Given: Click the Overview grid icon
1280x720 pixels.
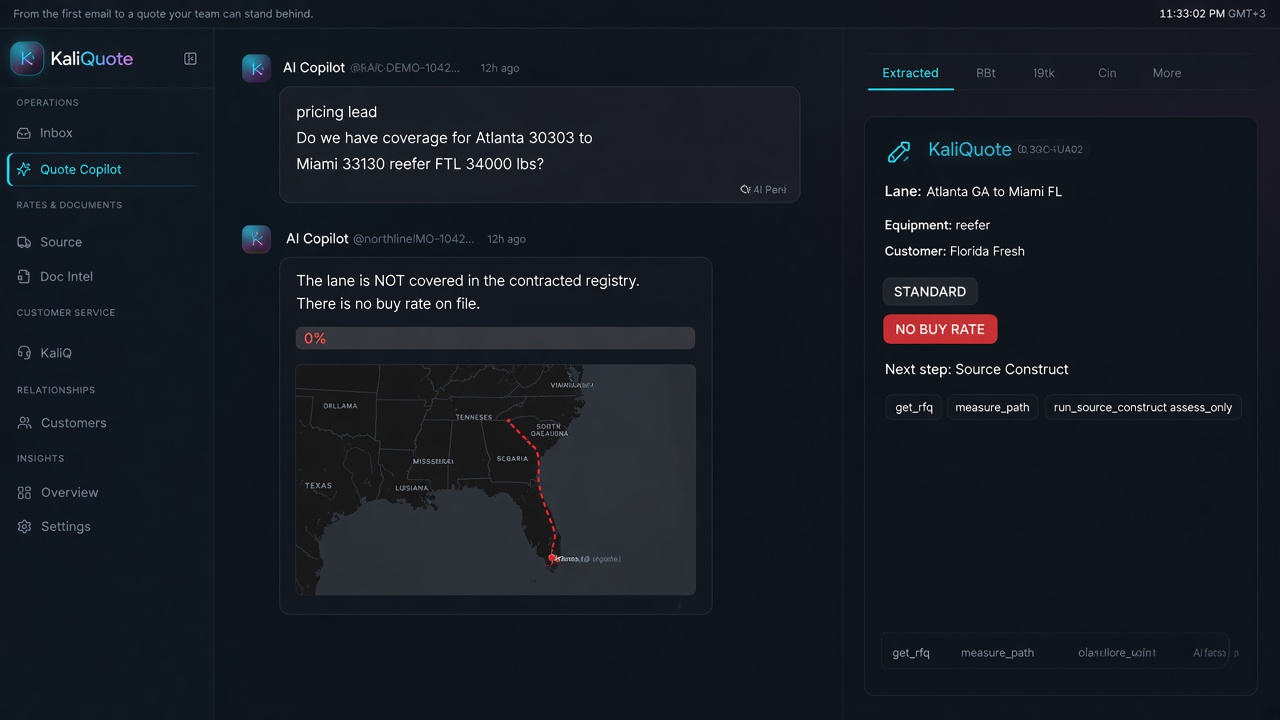Looking at the screenshot, I should click(25, 492).
